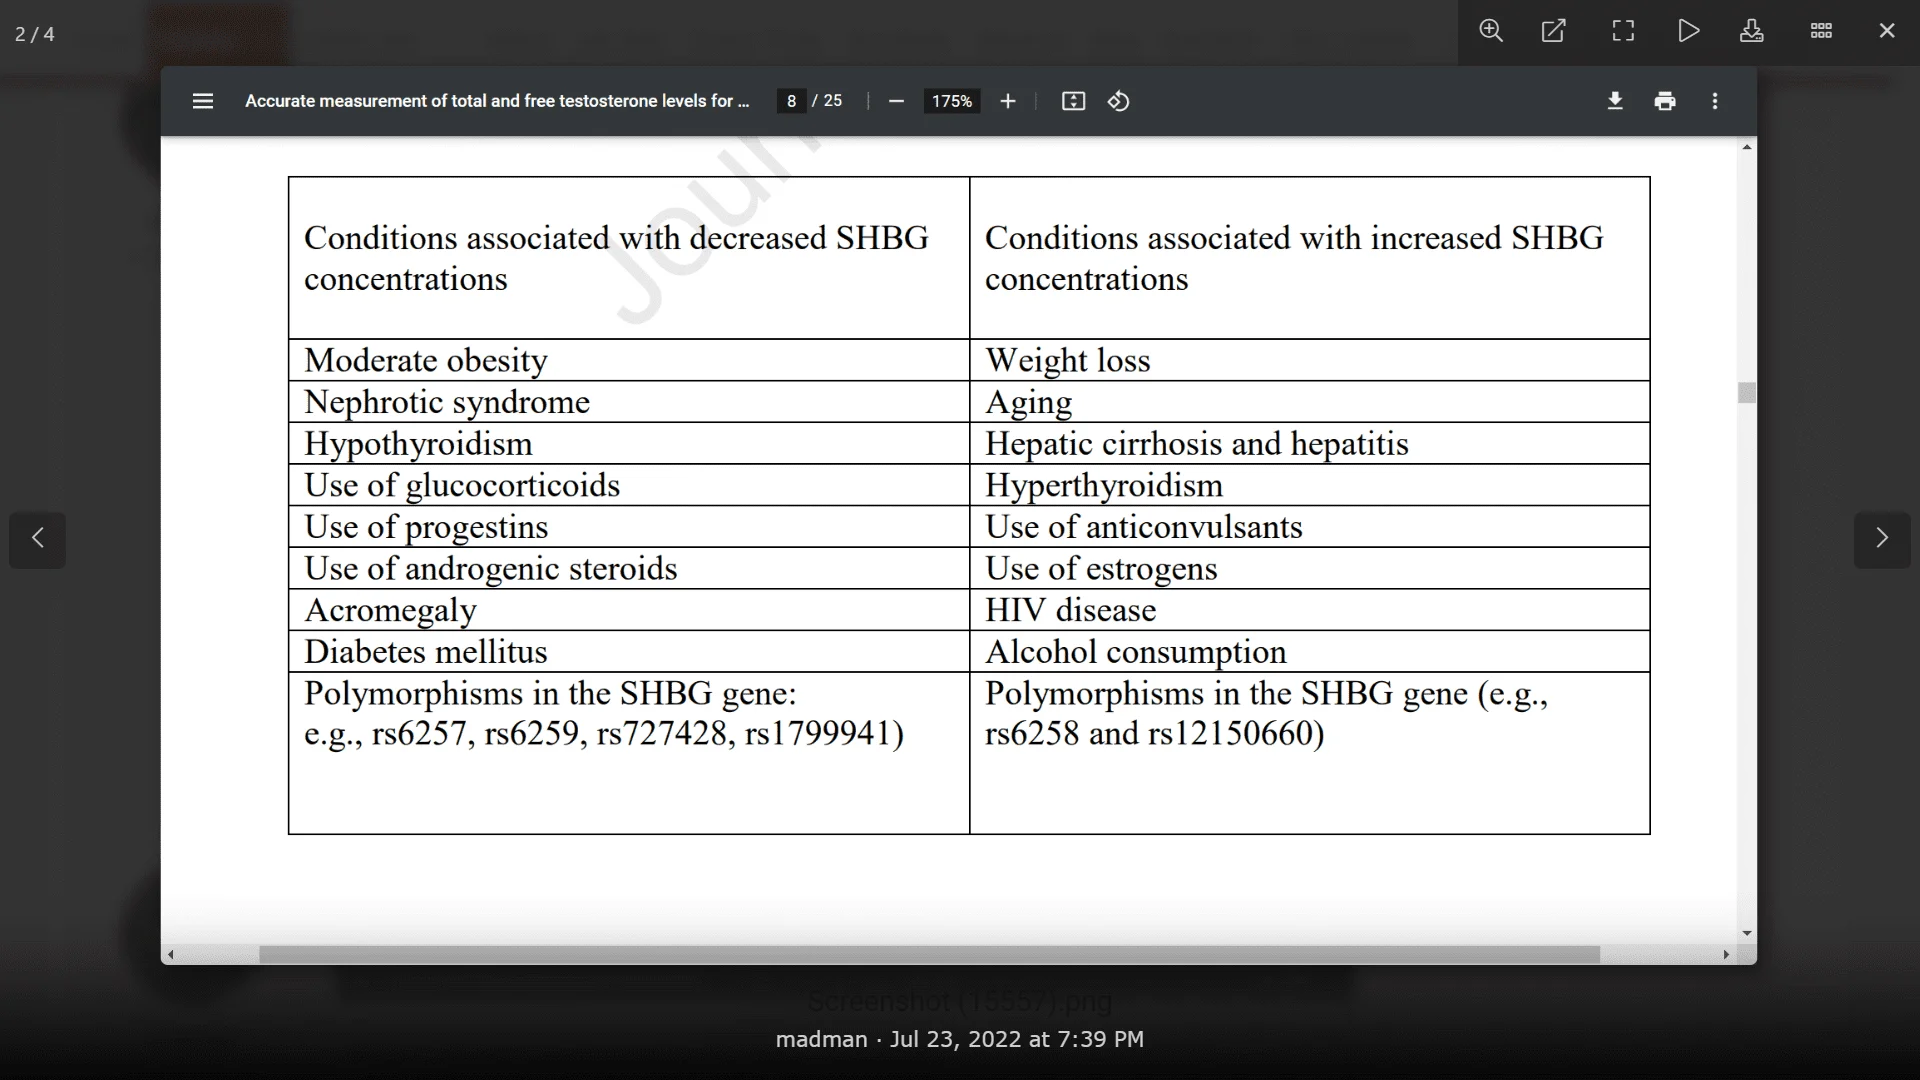Click 'Use of androgenic steroids' cell

pos(629,568)
